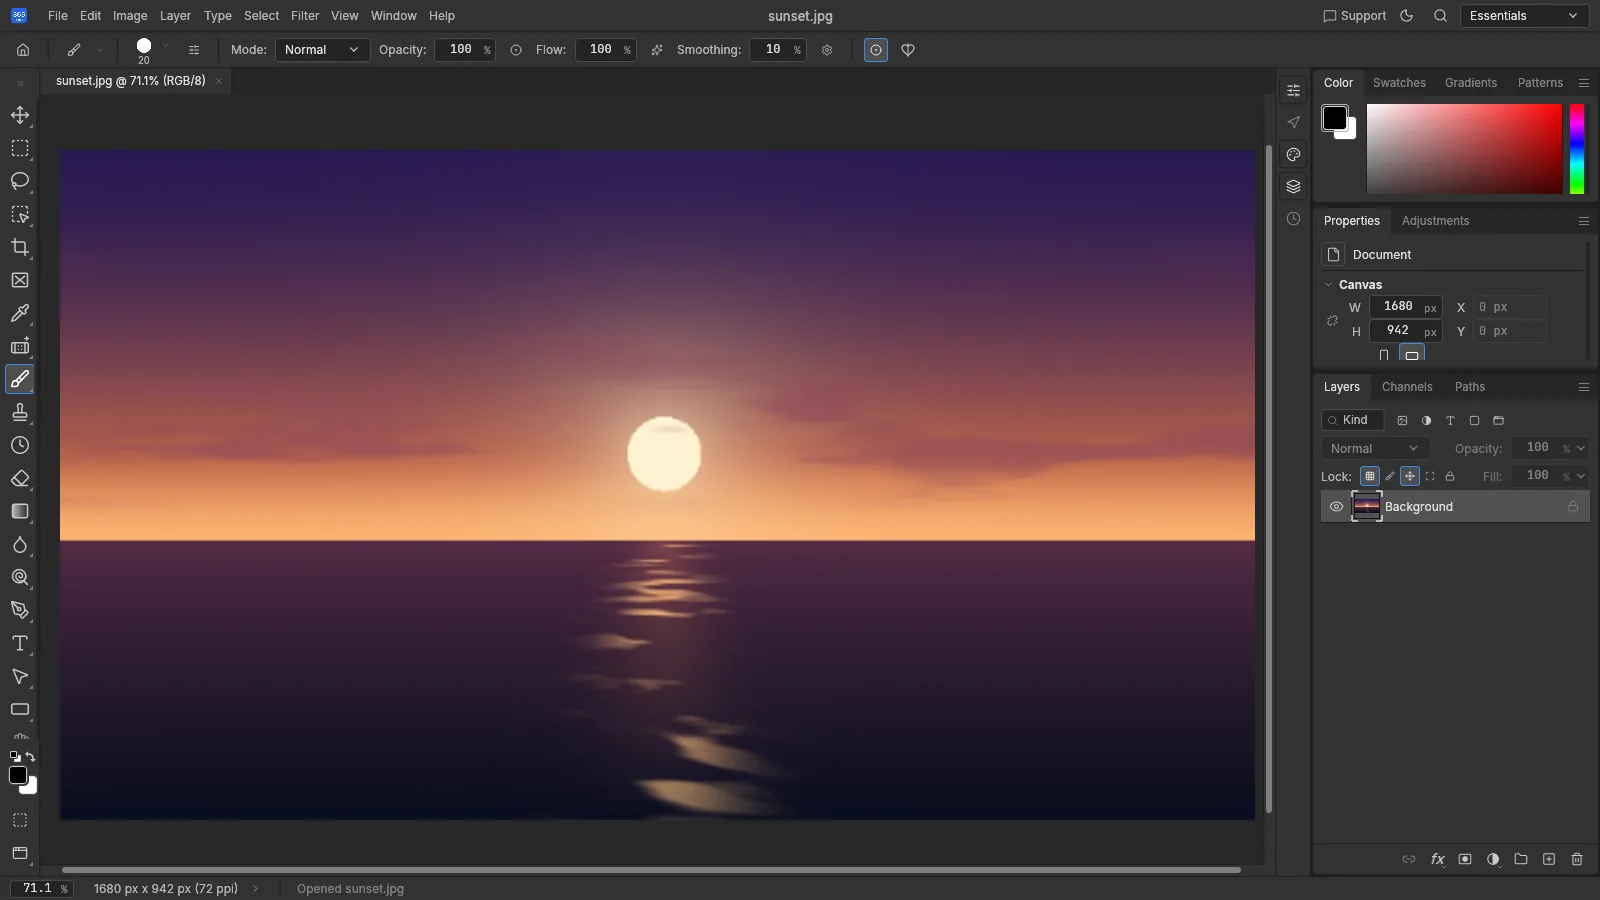The image size is (1600, 900).
Task: Toggle lock position
Action: 1410,476
